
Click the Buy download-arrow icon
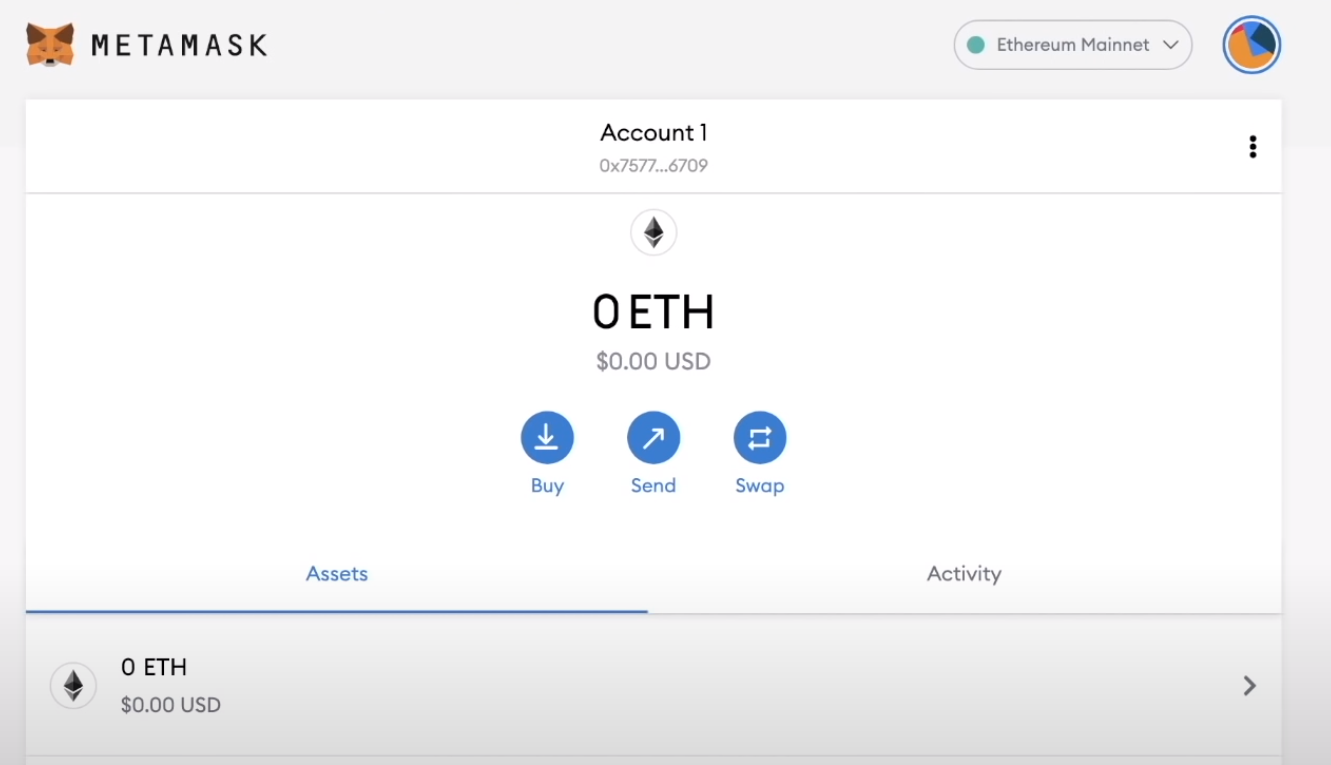[x=547, y=438]
